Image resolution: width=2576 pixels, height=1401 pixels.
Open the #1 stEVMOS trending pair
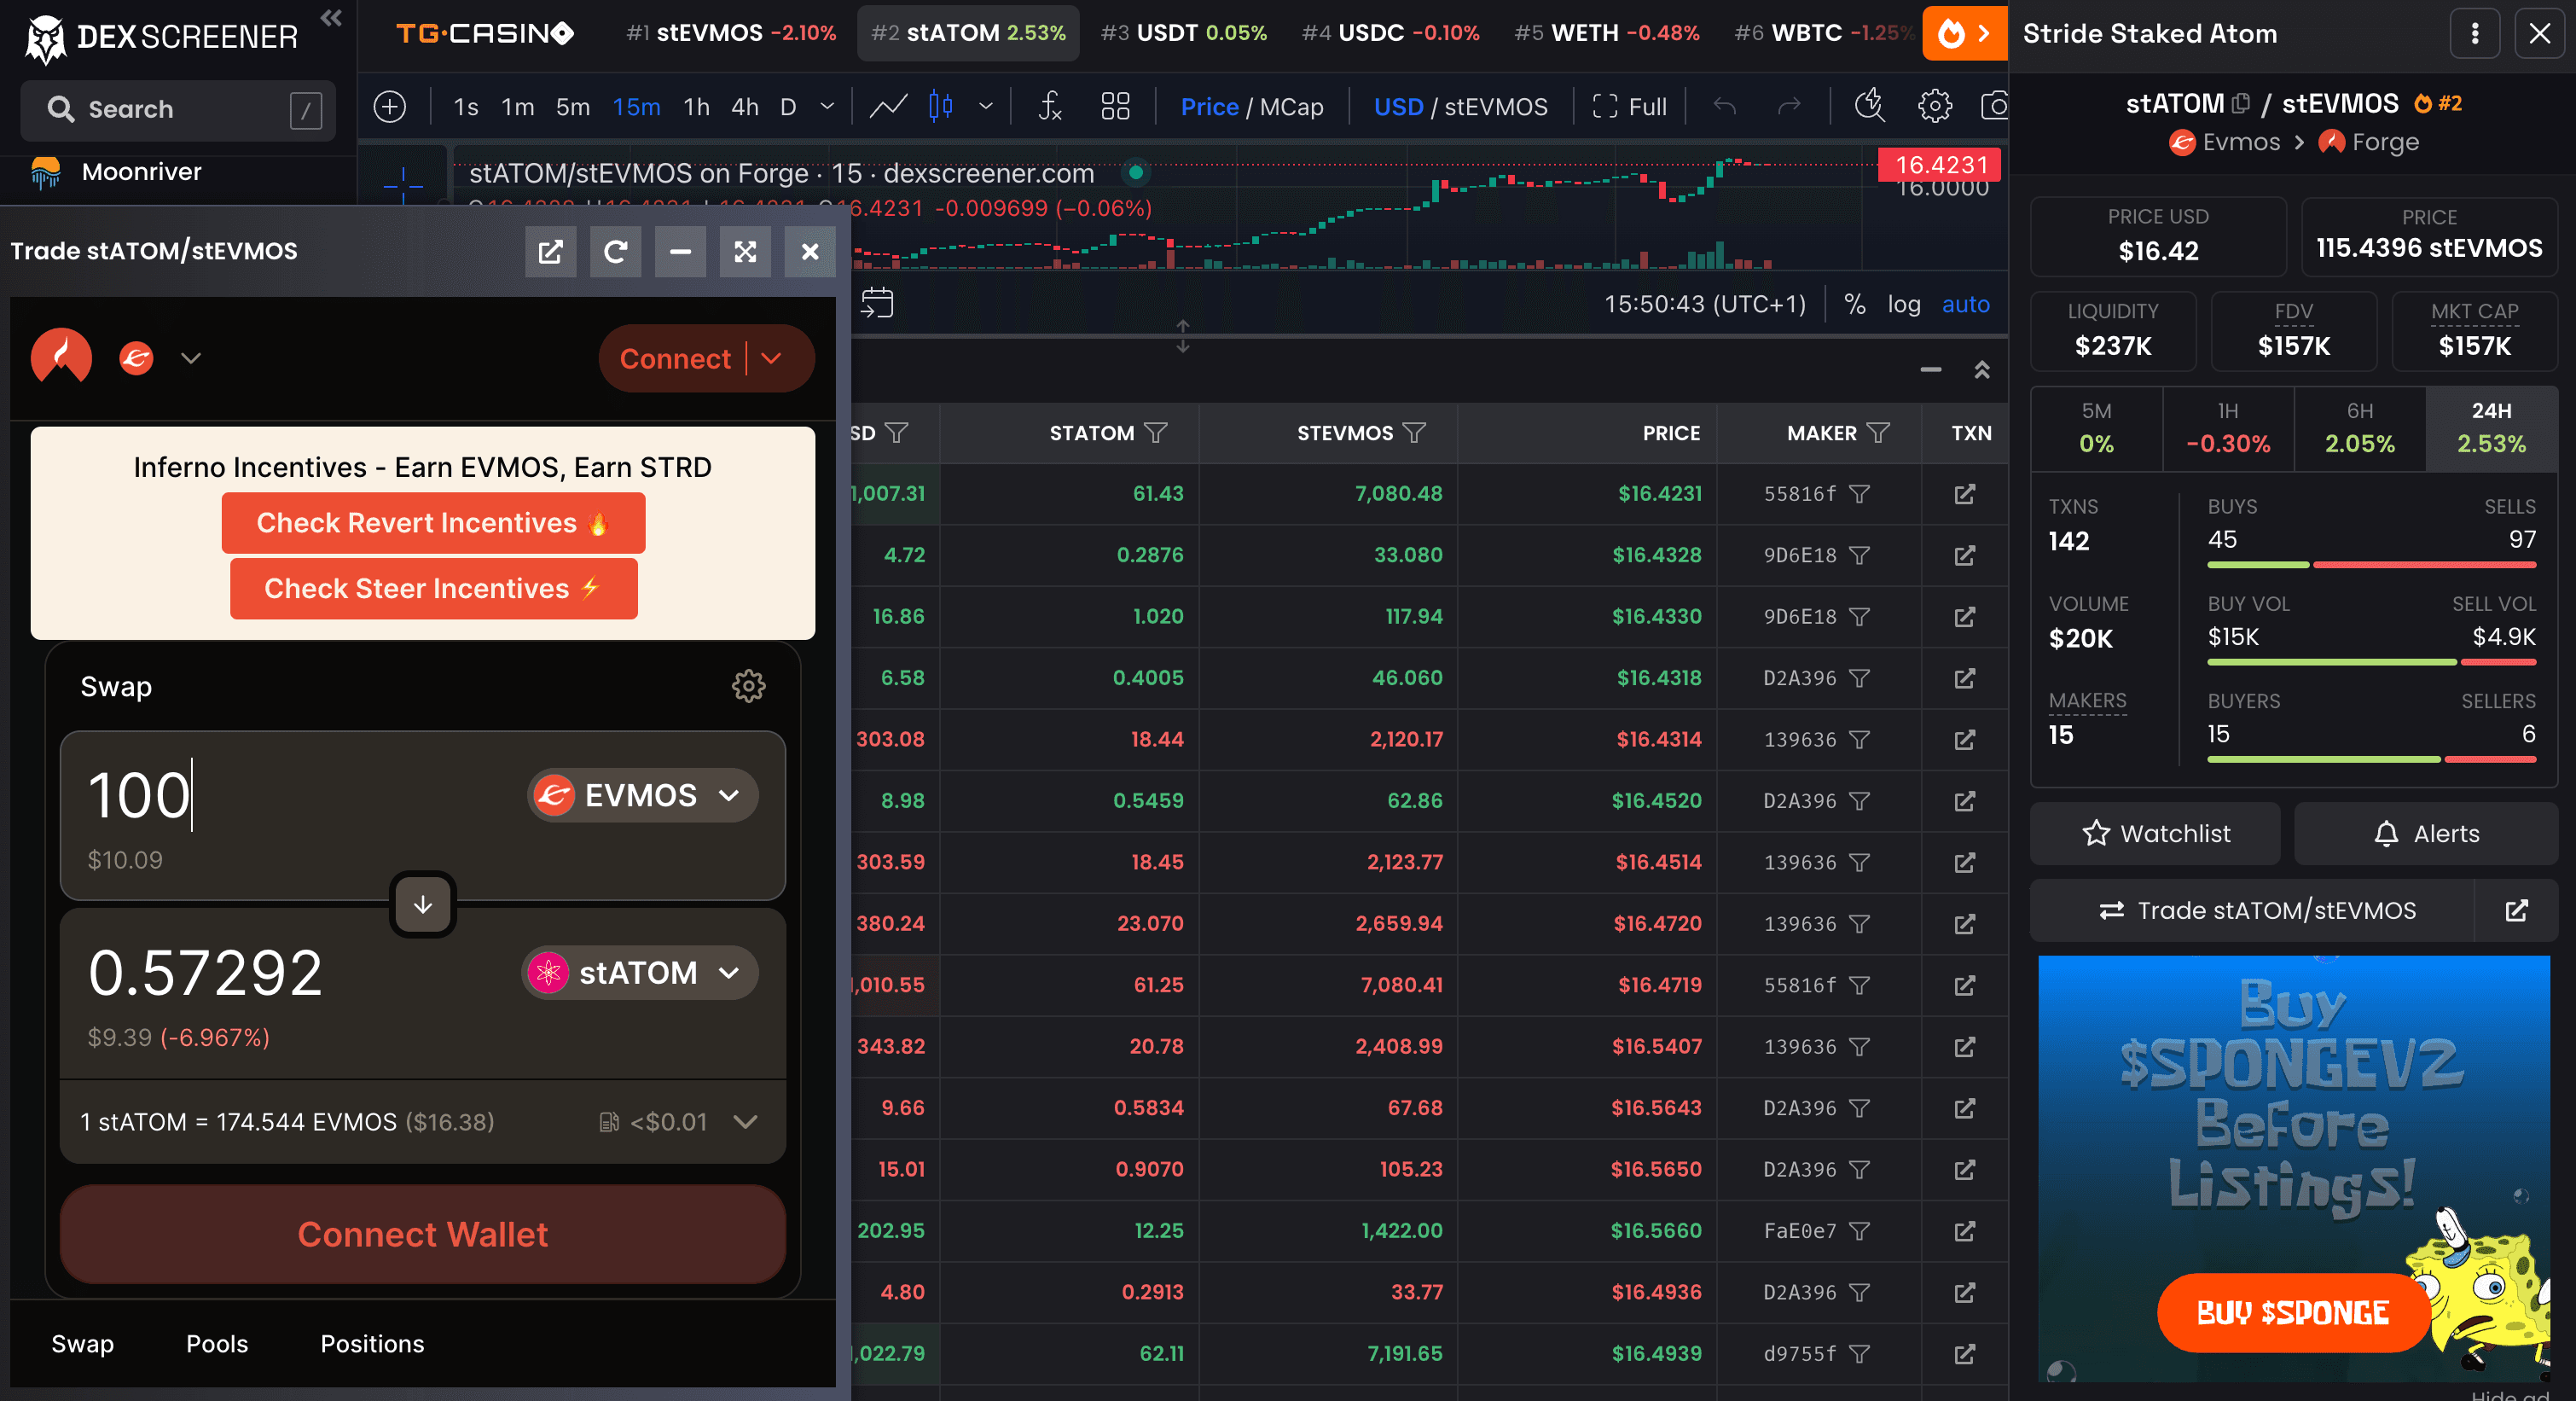(730, 33)
